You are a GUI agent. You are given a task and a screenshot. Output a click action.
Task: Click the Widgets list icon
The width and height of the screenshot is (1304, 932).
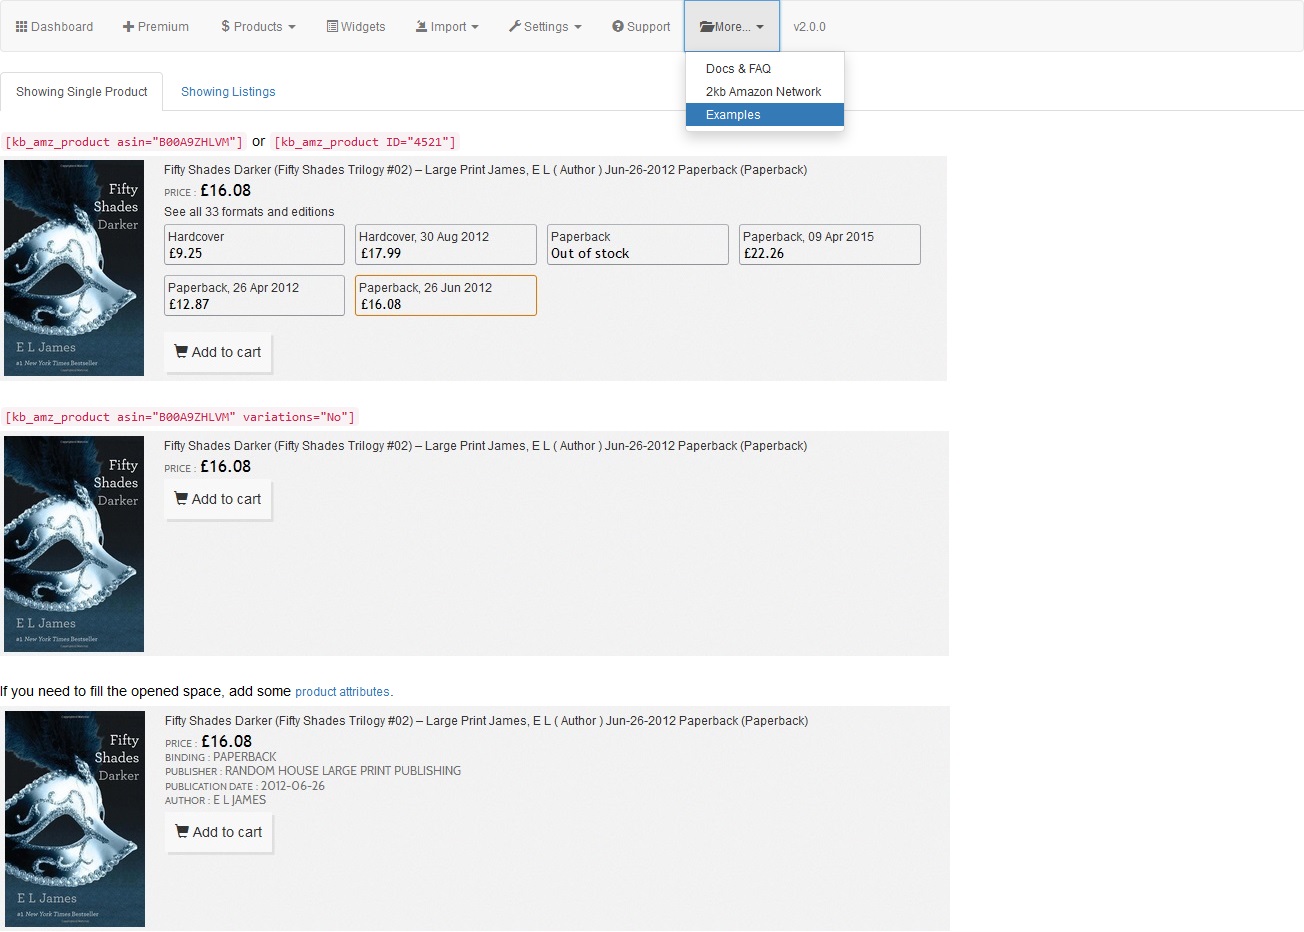pyautogui.click(x=332, y=27)
